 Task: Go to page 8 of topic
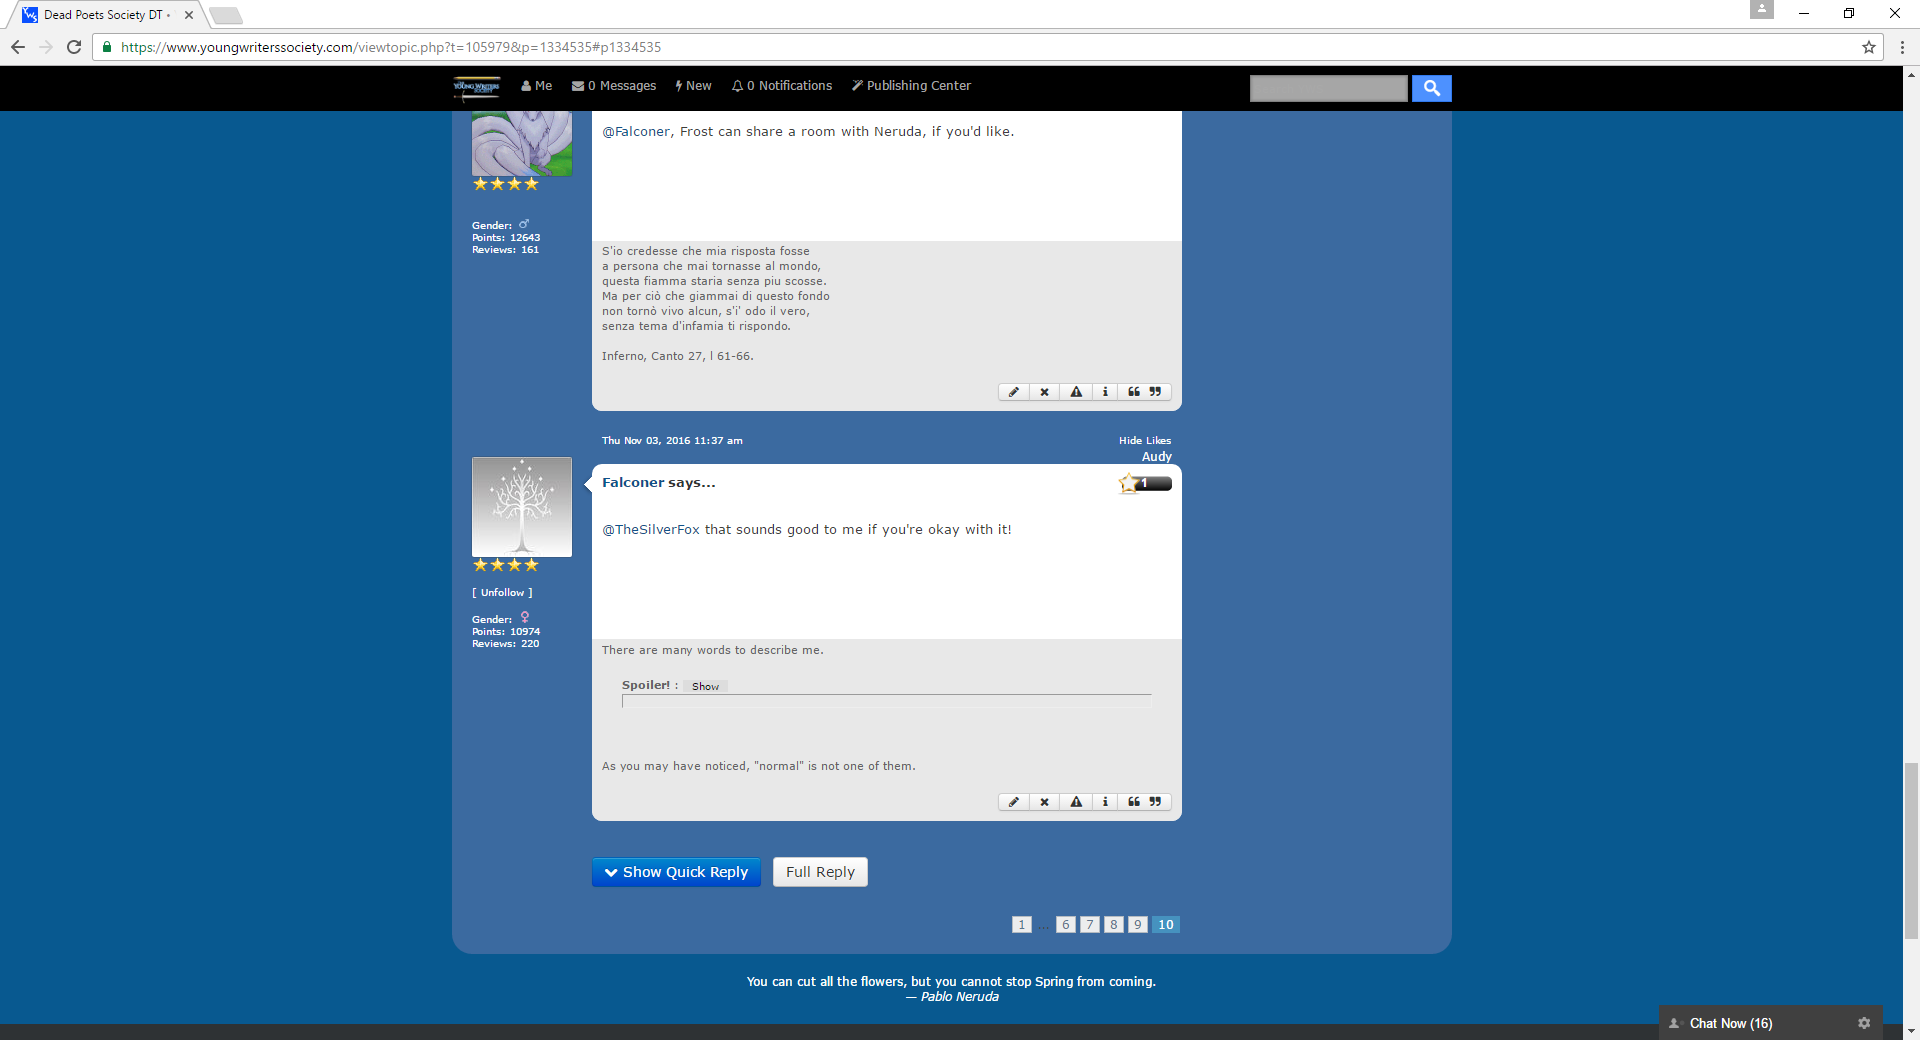pos(1114,925)
